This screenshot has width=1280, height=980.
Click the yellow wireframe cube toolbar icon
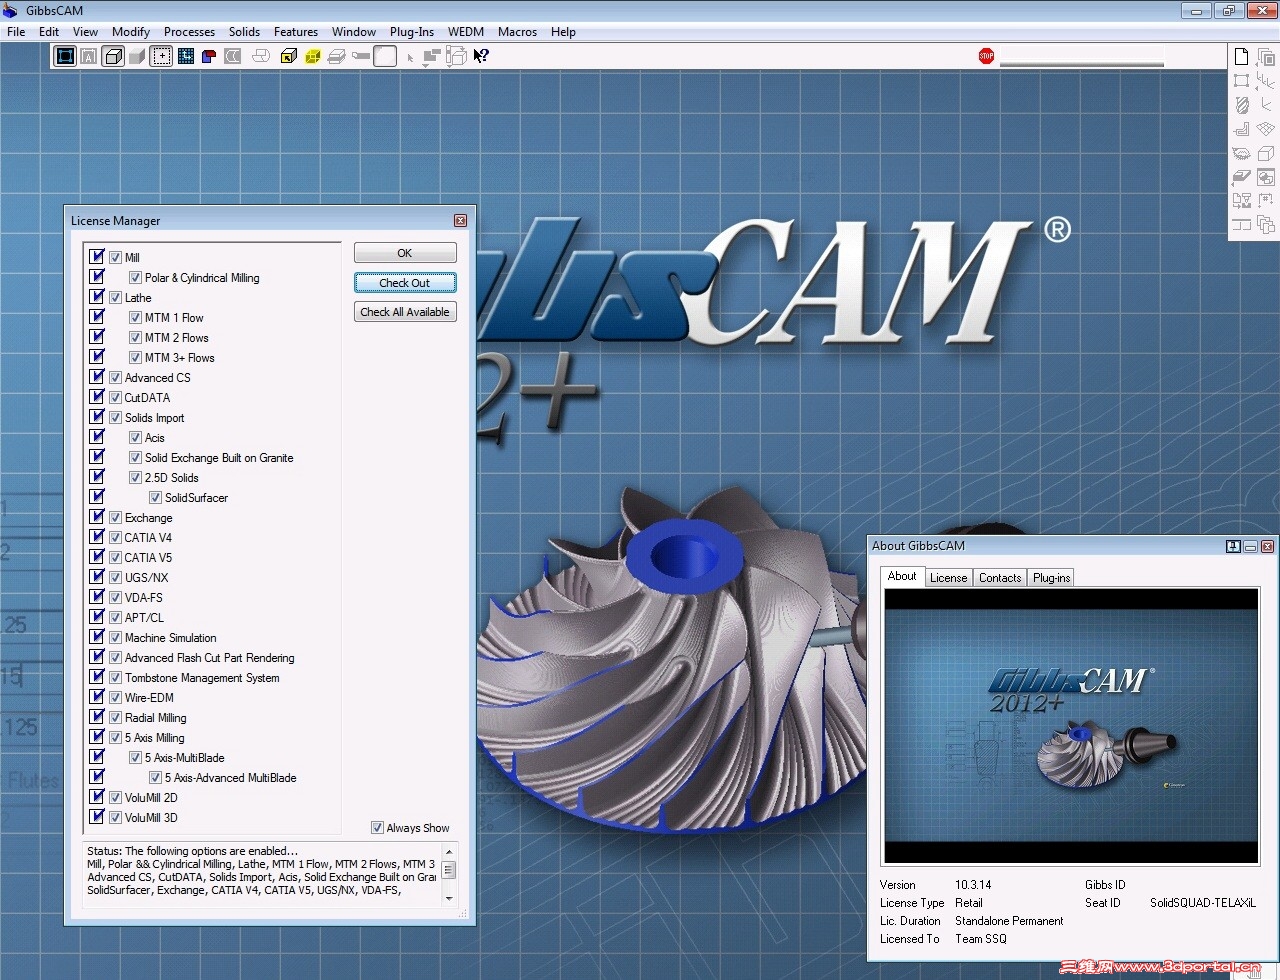tap(310, 55)
